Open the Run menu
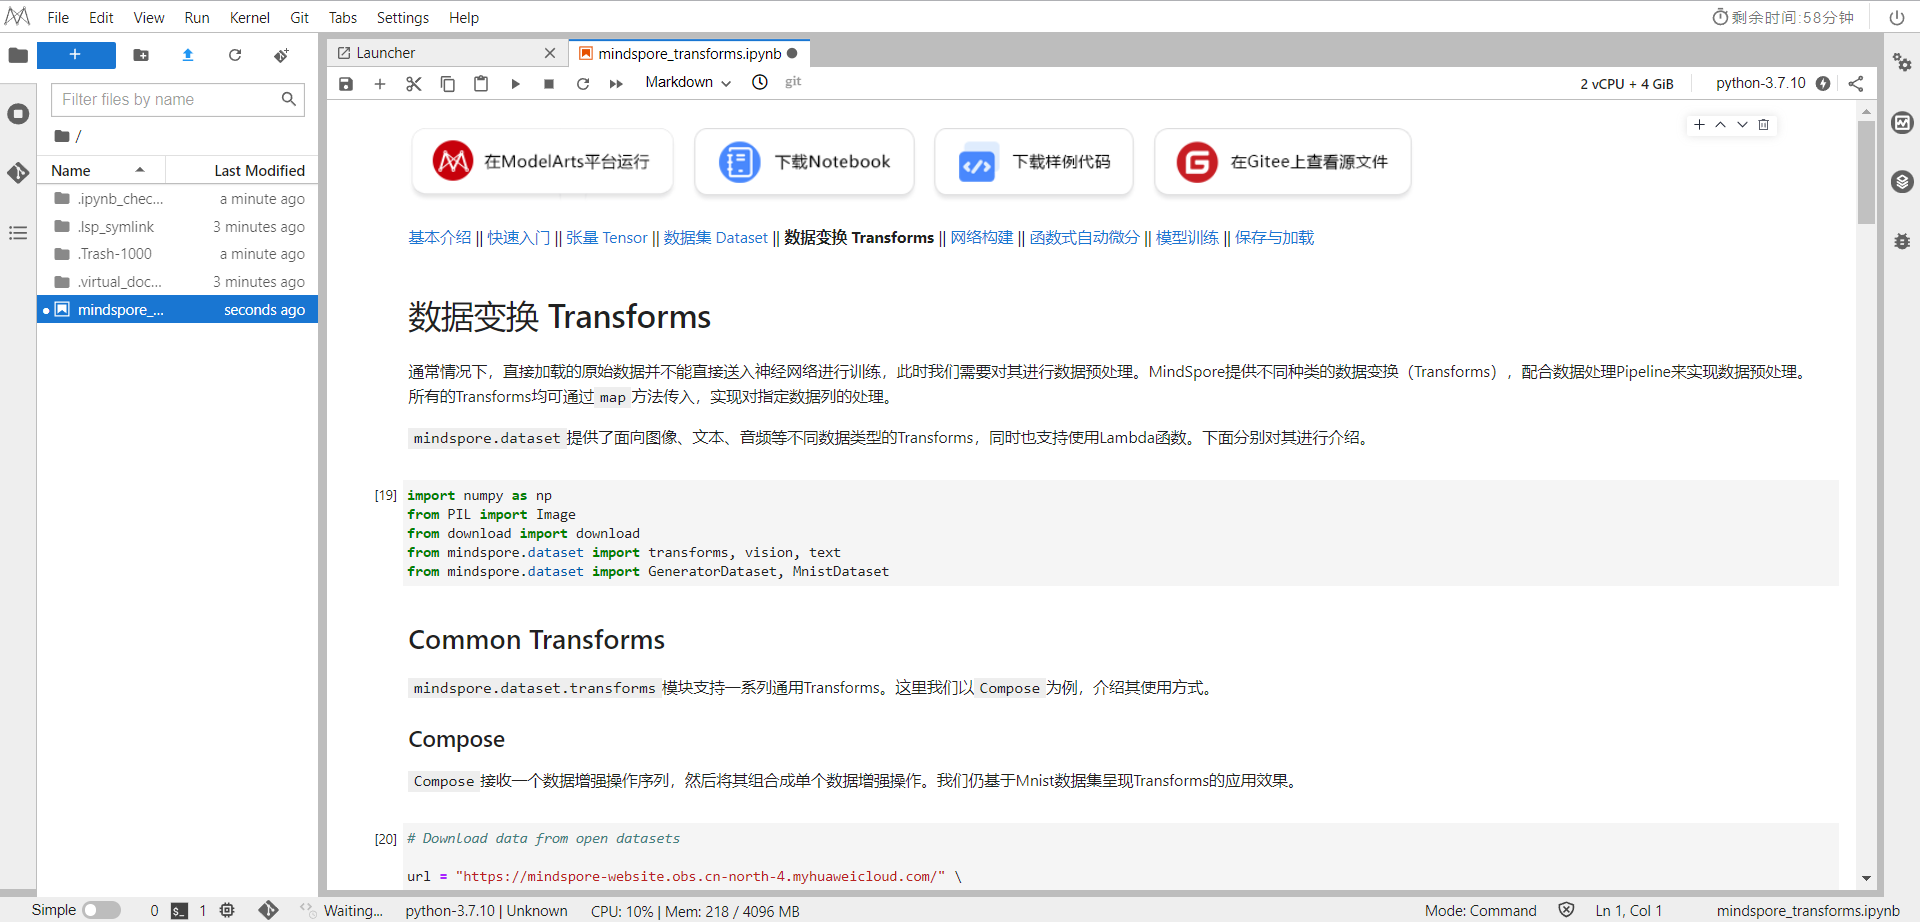This screenshot has height=922, width=1920. tap(197, 18)
